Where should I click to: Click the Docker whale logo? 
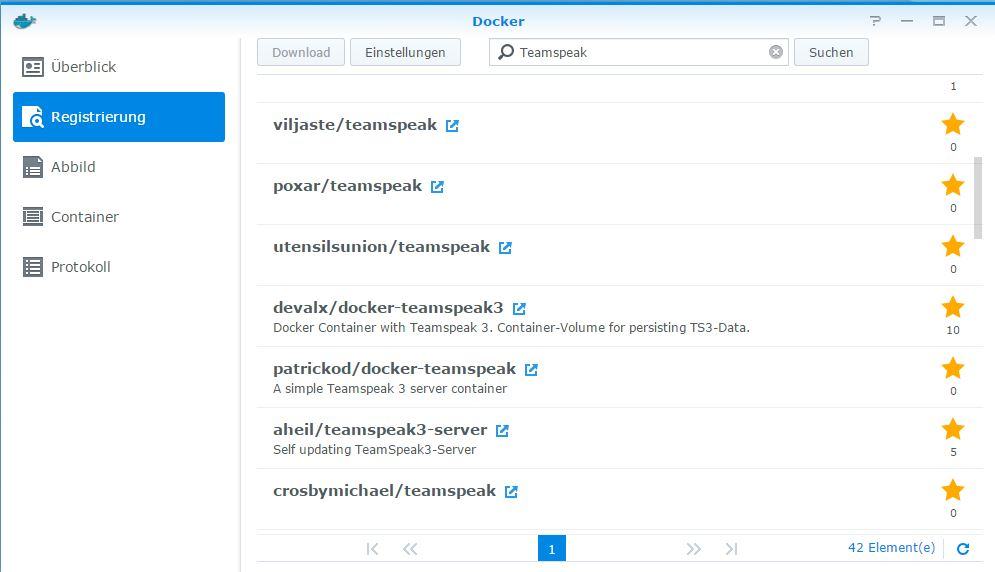coord(25,21)
